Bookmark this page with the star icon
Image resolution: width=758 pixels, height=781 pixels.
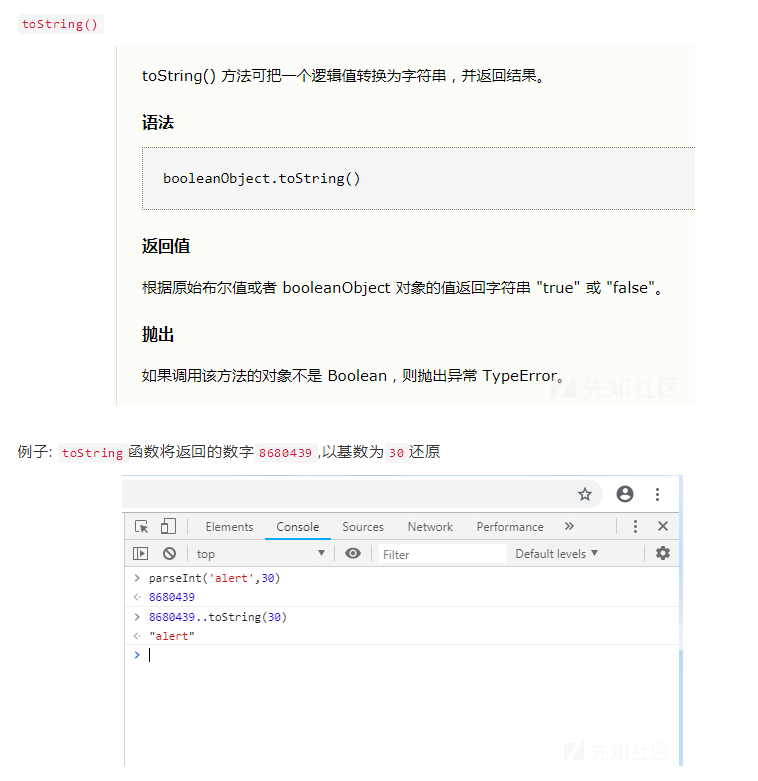pos(585,494)
